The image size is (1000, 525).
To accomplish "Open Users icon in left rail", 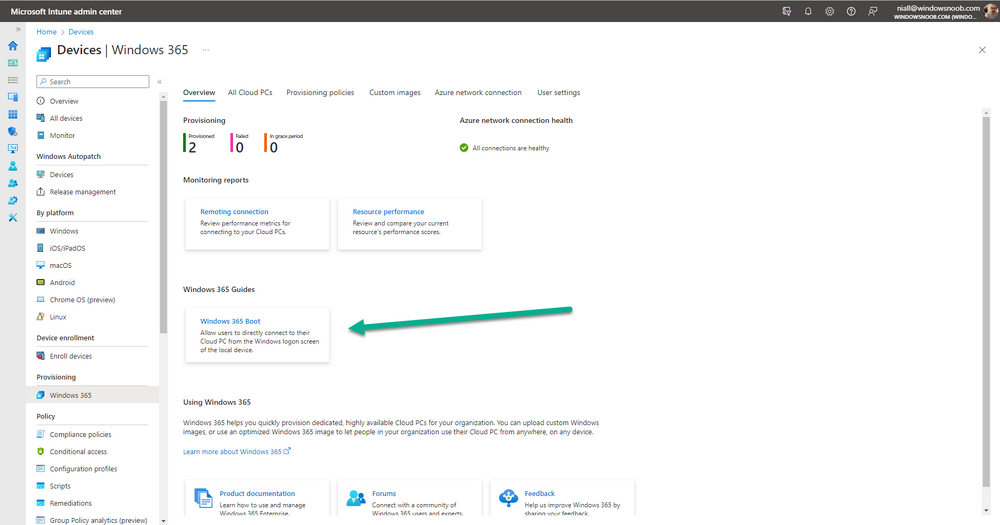I will click(x=13, y=166).
